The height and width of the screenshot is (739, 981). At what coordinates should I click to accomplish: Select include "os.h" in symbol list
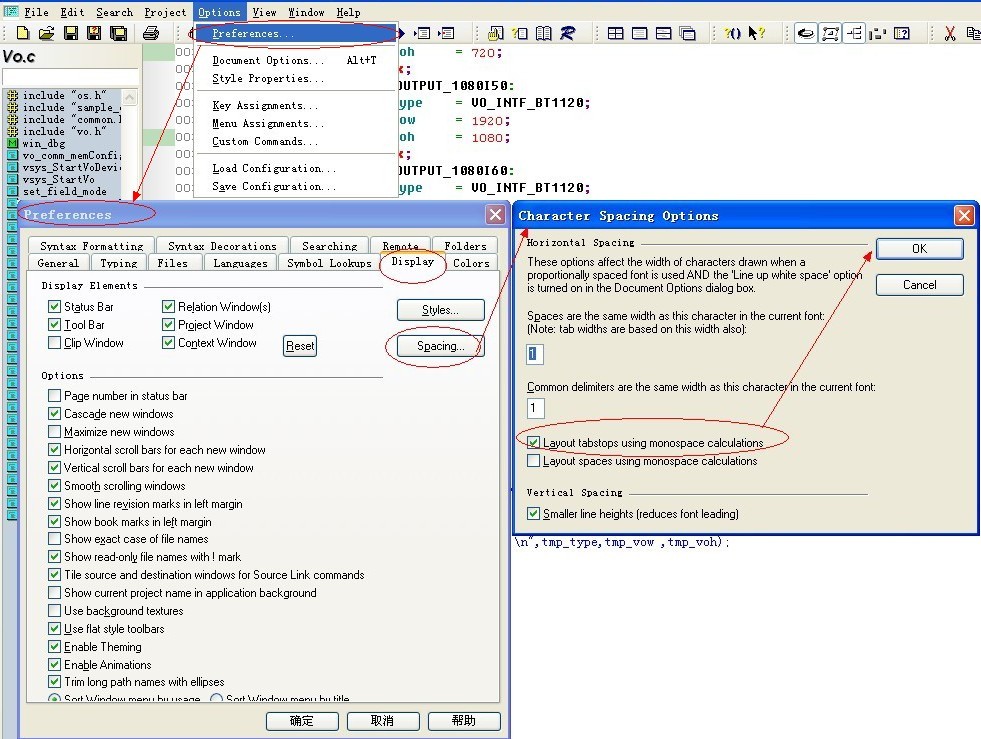coord(64,95)
